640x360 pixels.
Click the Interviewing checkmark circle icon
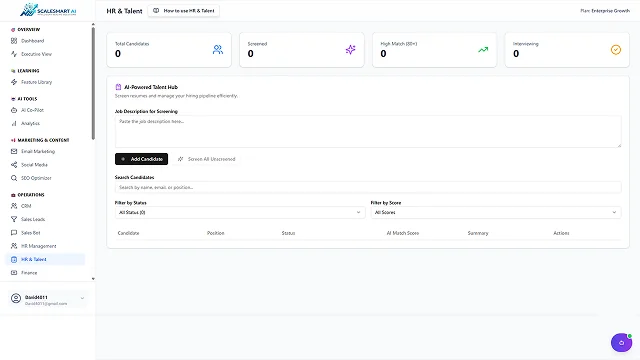point(616,50)
